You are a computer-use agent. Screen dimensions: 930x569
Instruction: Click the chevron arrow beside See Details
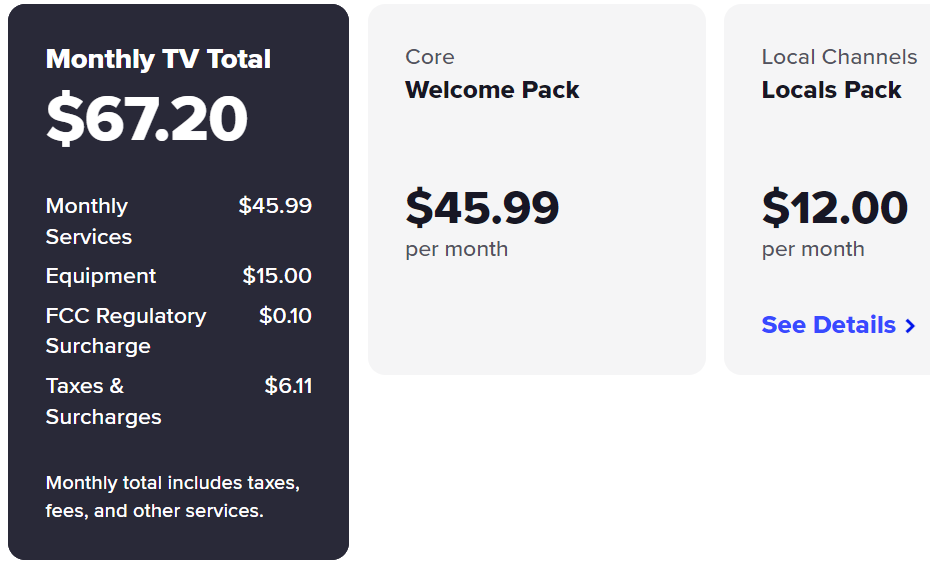pyautogui.click(x=910, y=326)
